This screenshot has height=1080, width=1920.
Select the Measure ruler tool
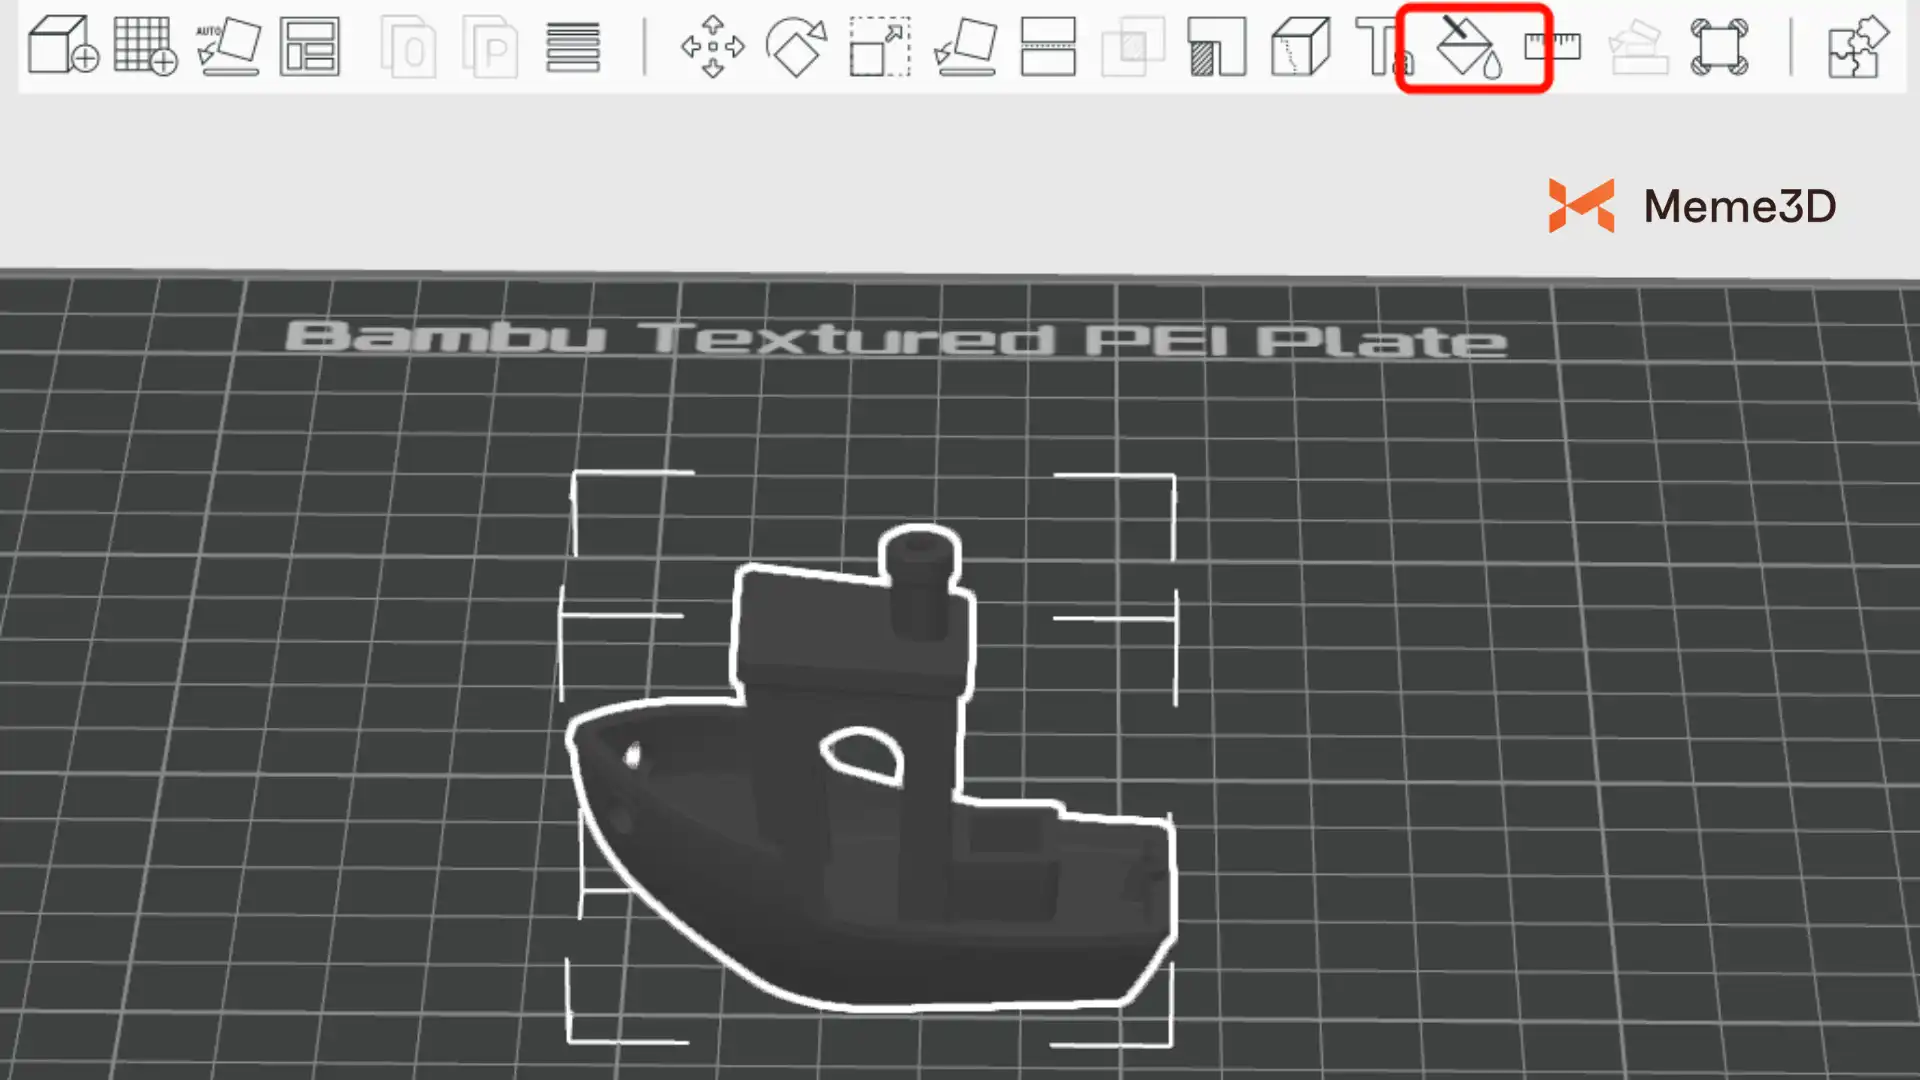(x=1552, y=46)
